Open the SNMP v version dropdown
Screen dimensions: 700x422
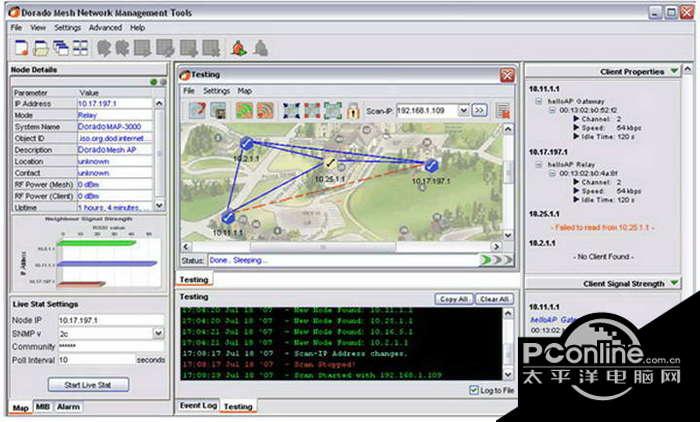tap(158, 333)
